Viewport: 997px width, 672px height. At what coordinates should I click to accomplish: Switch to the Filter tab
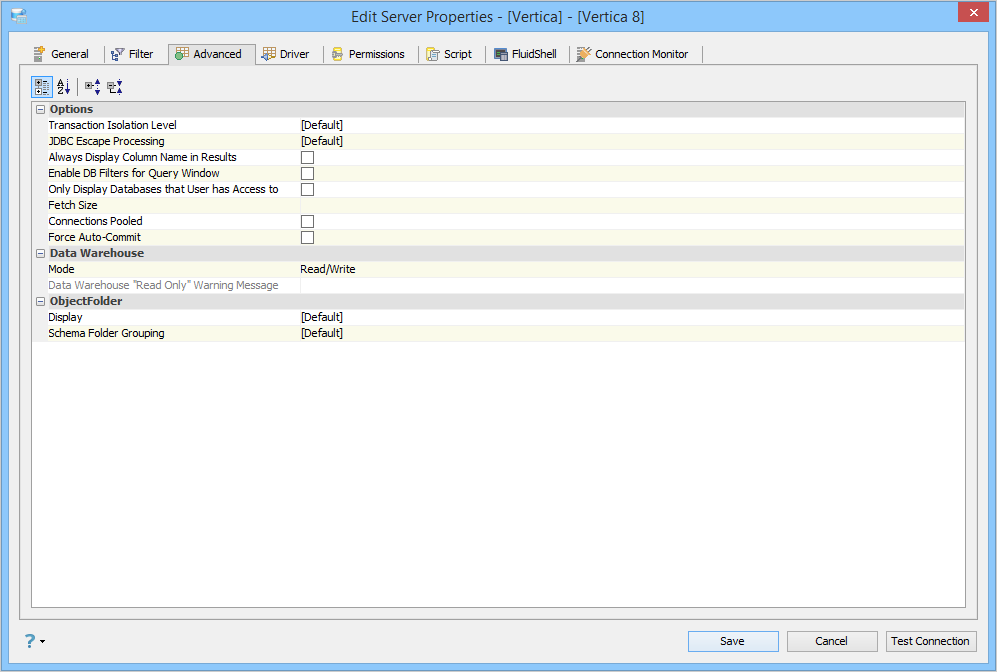132,54
